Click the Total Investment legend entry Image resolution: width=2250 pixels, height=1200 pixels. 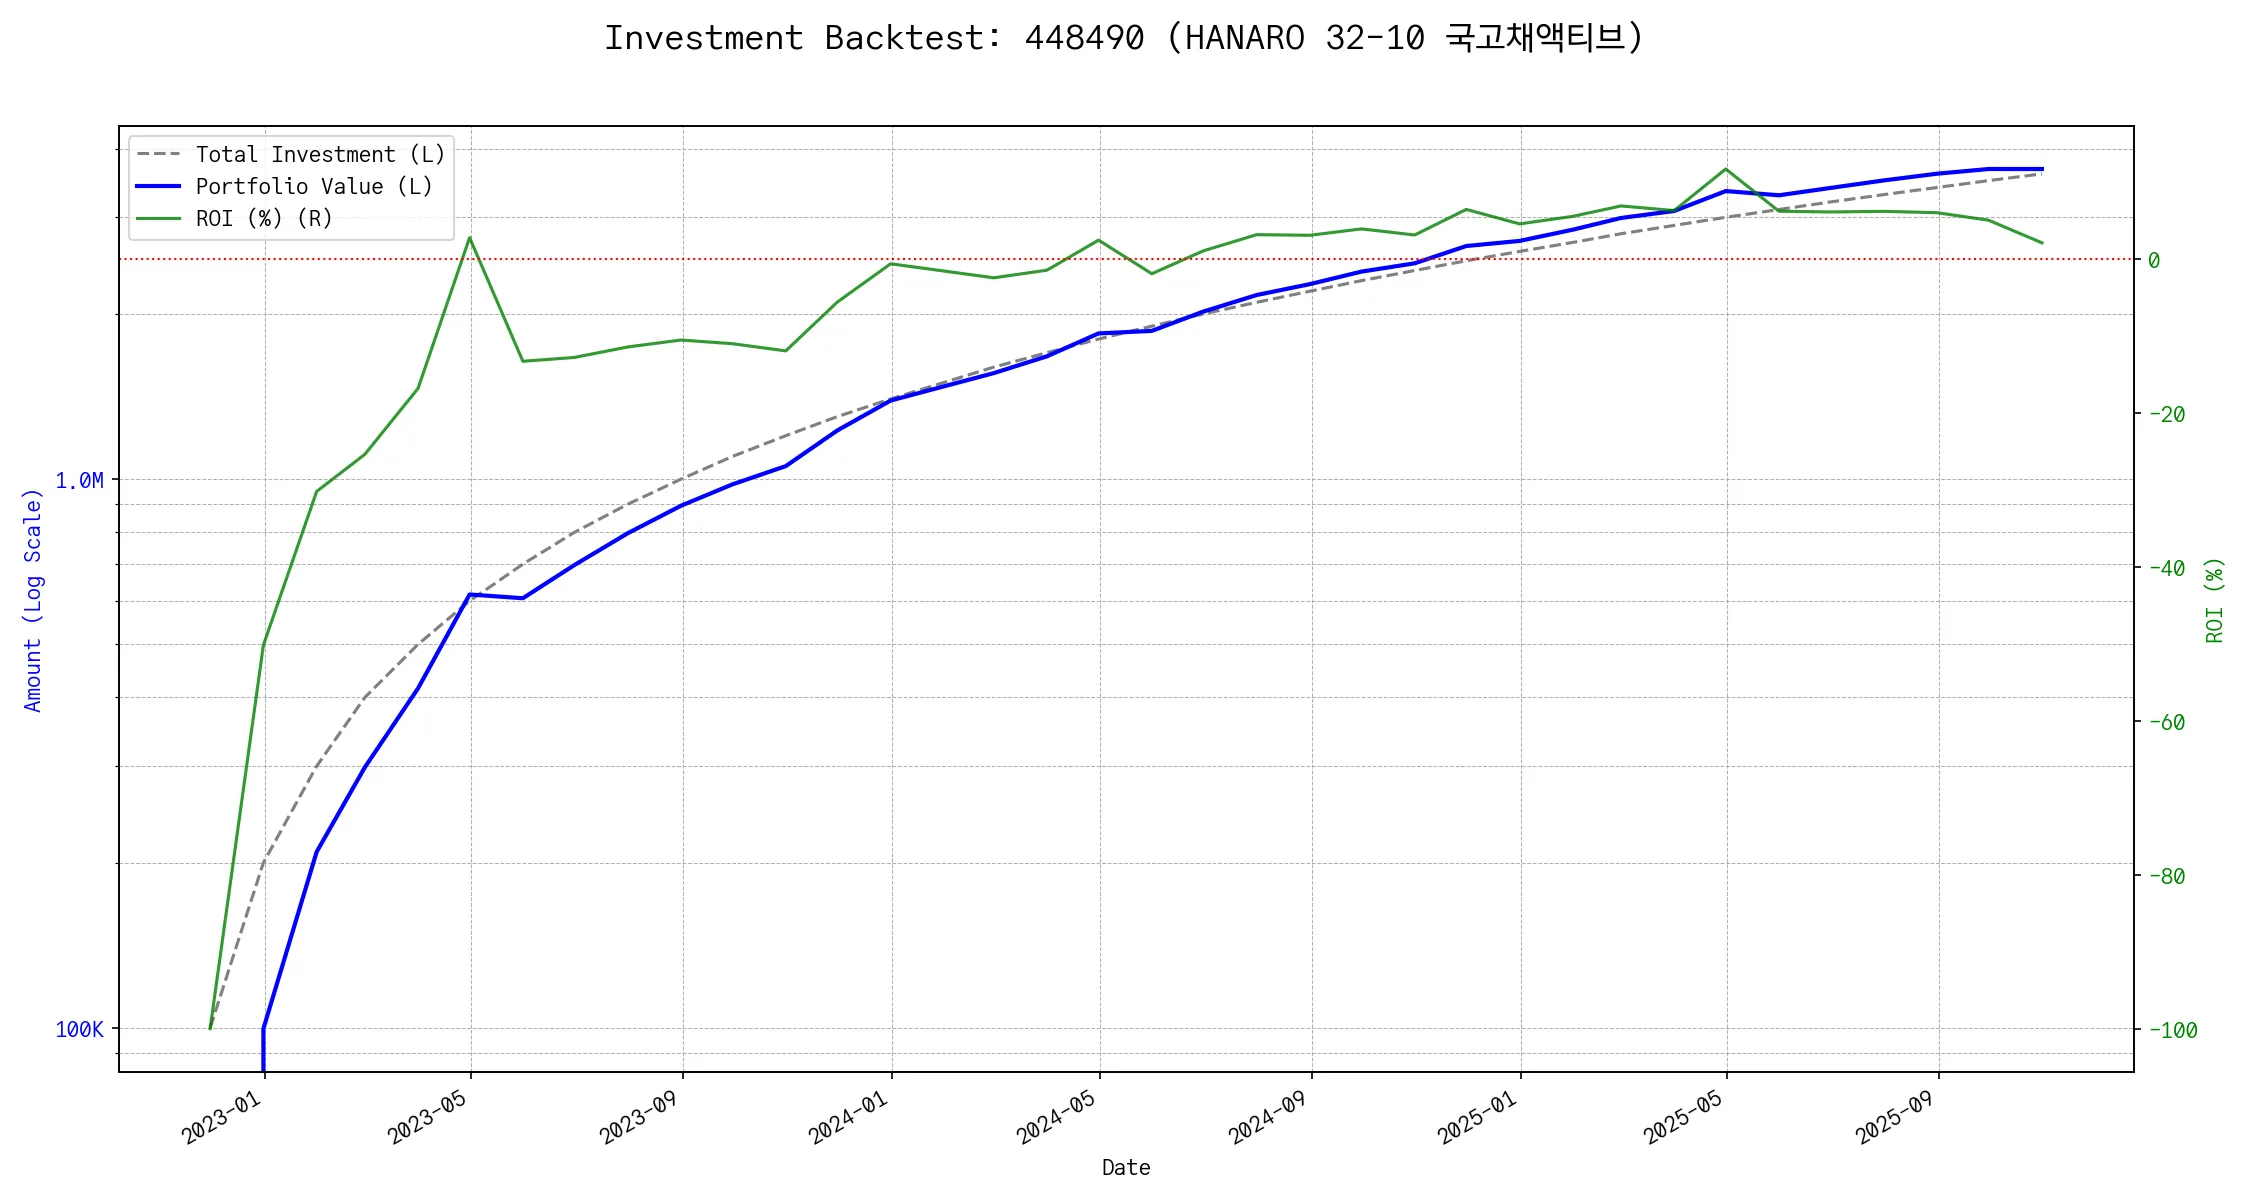pyautogui.click(x=319, y=155)
